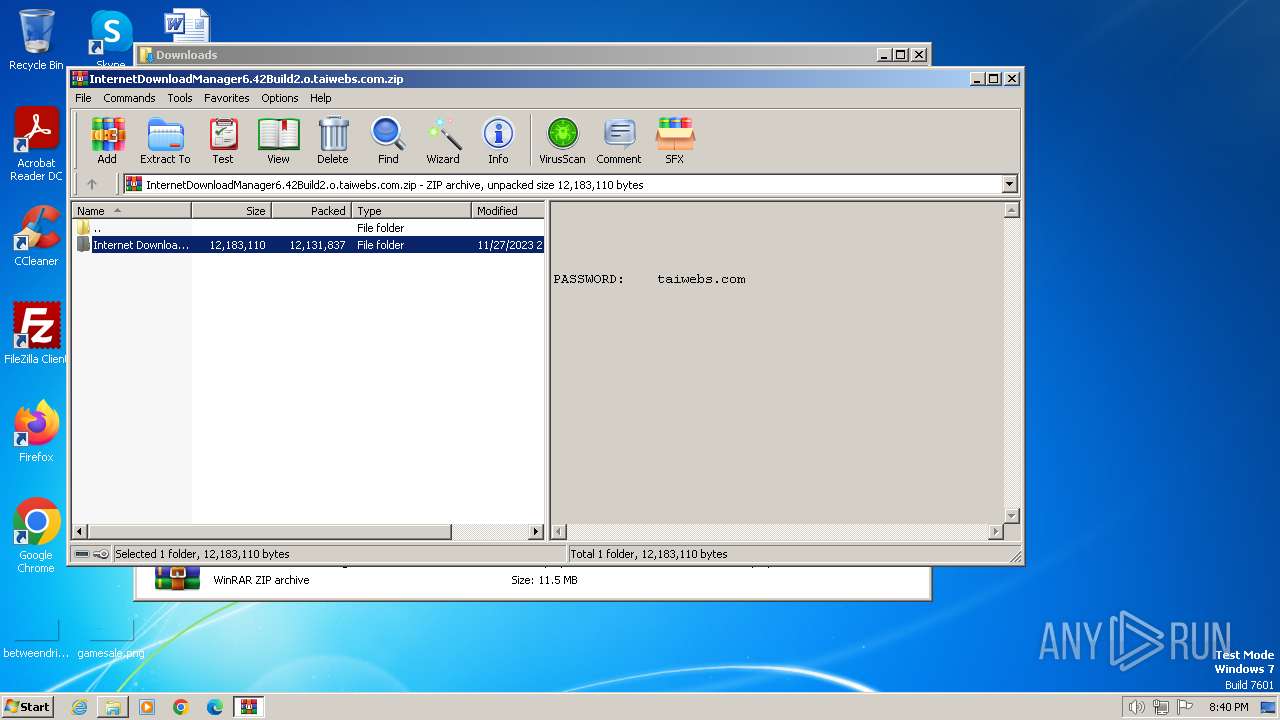Start VirusScan on the archive
This screenshot has height=720, width=1280.
[x=562, y=140]
